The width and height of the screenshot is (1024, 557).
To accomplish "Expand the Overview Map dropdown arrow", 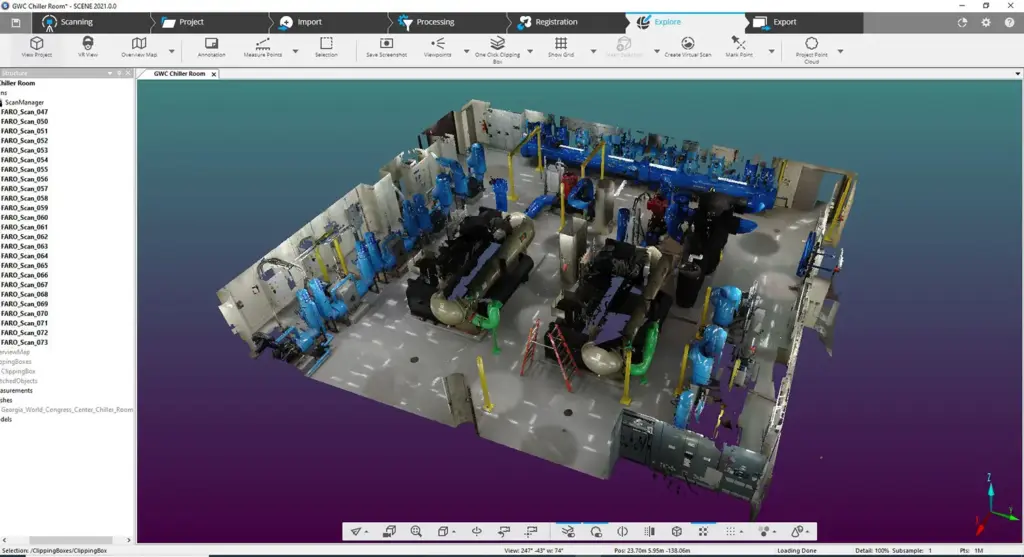I will (x=171, y=51).
